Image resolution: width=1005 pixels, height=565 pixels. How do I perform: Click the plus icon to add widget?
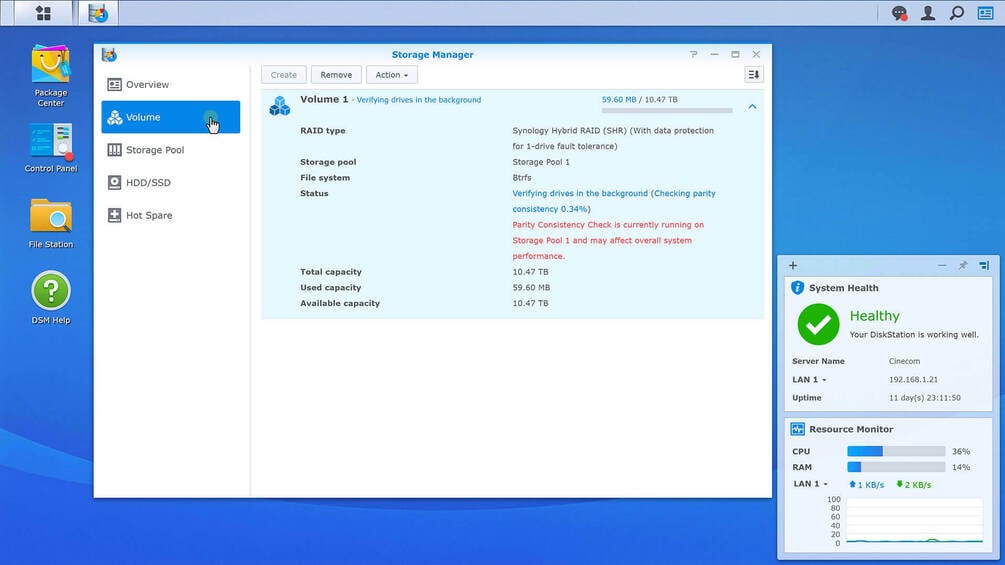(x=793, y=265)
